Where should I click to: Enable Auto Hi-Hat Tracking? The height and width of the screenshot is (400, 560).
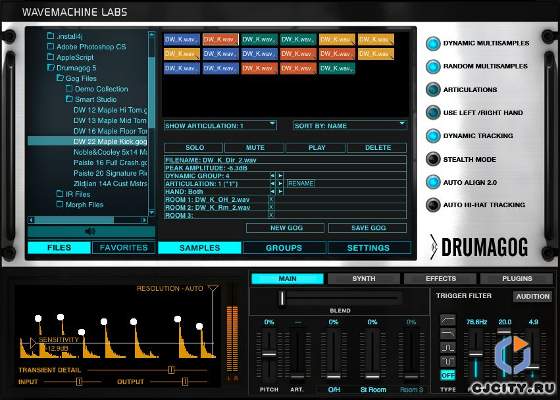pos(433,205)
